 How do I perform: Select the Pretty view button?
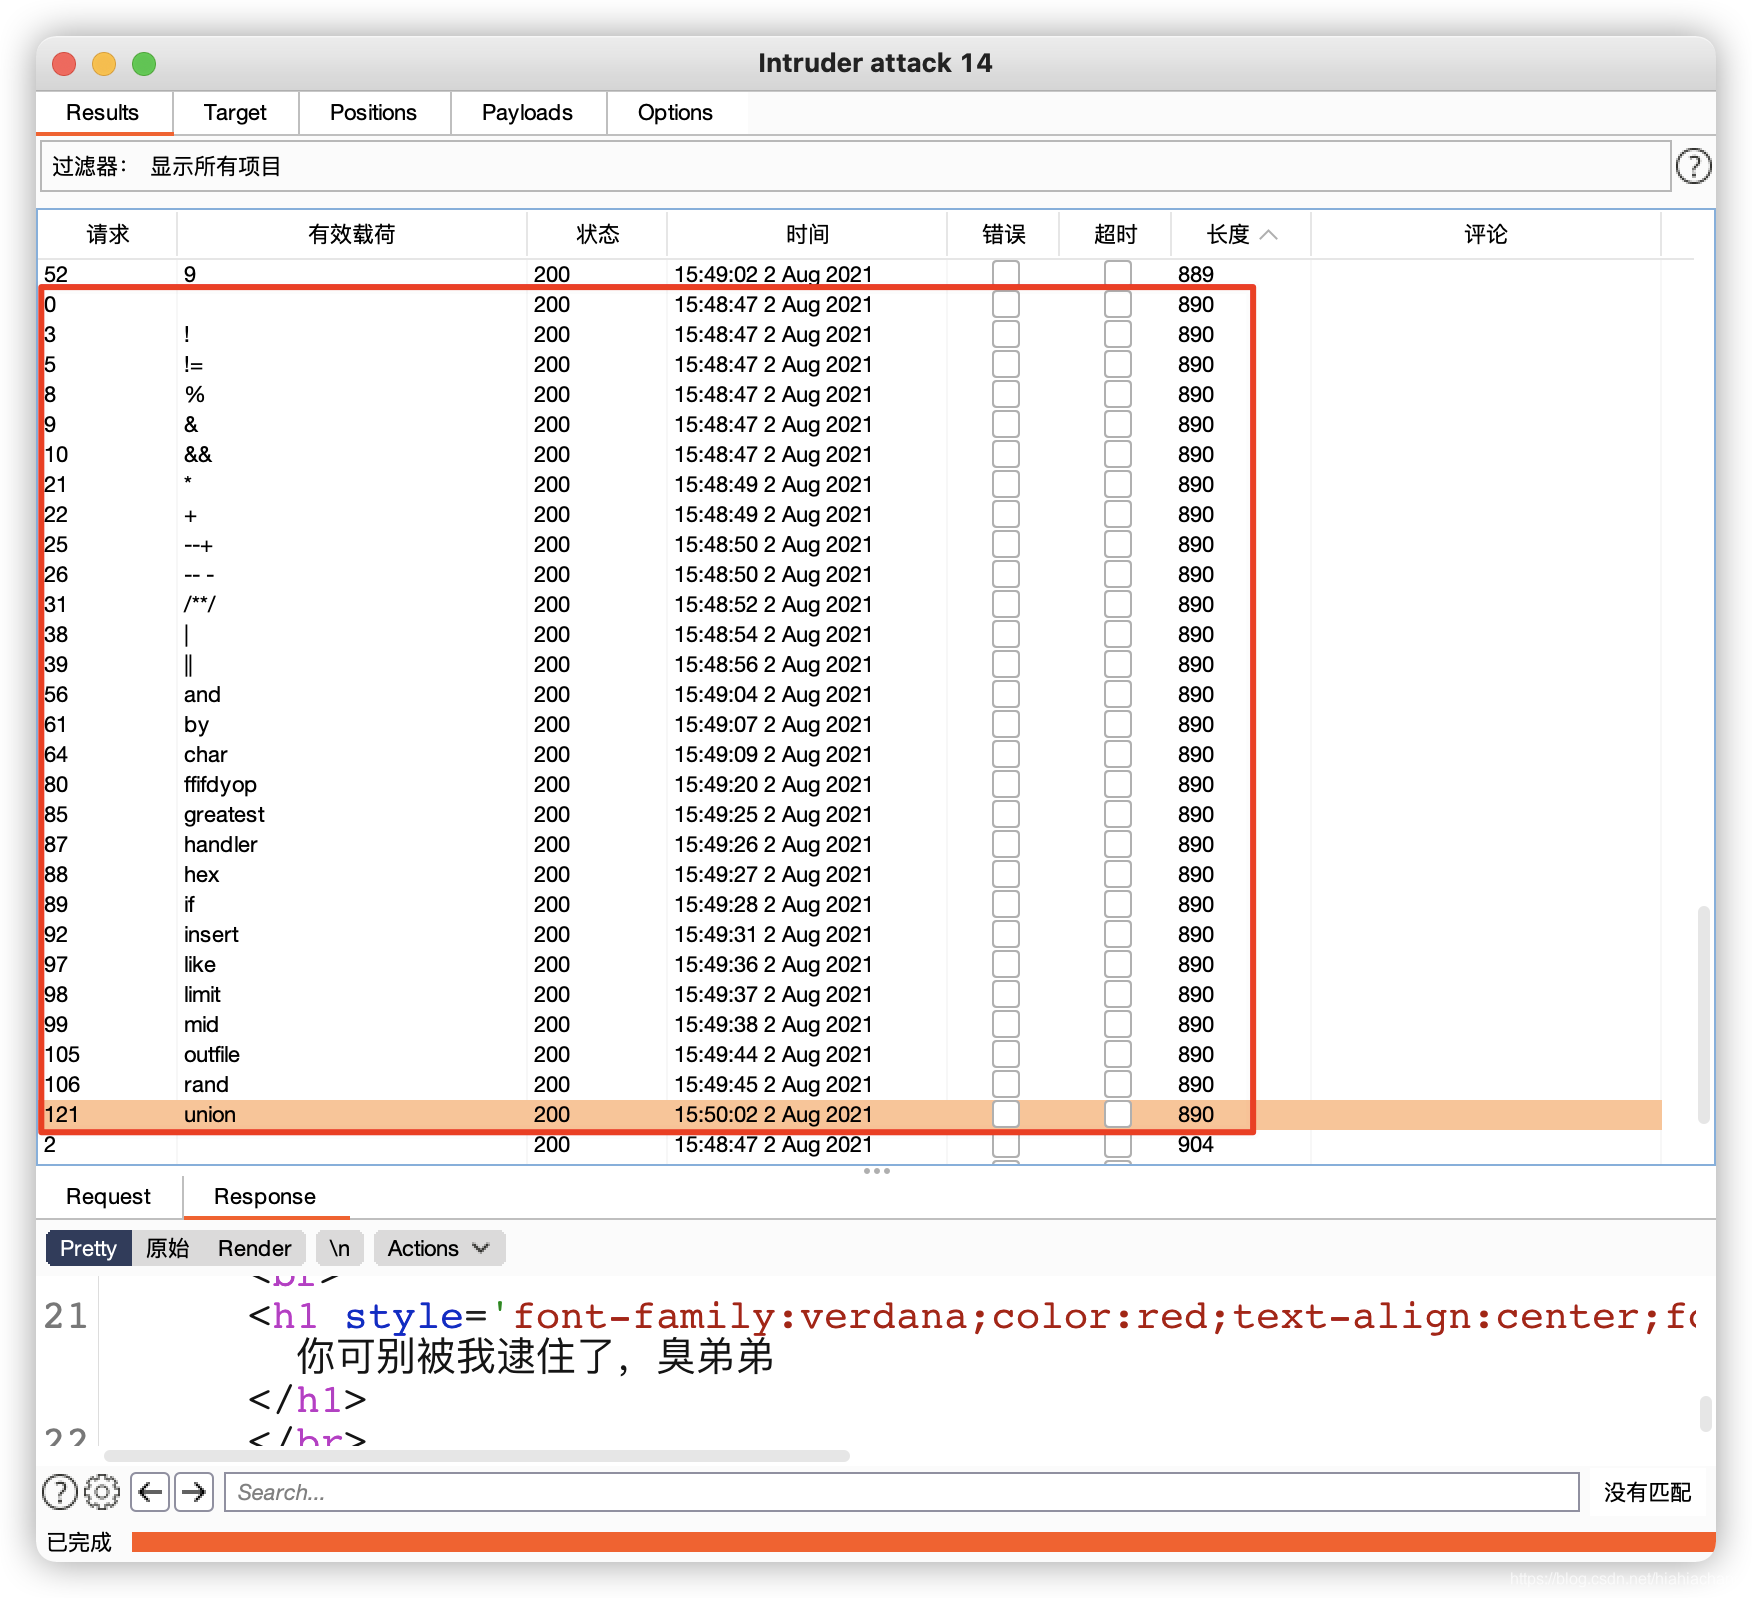pyautogui.click(x=88, y=1248)
